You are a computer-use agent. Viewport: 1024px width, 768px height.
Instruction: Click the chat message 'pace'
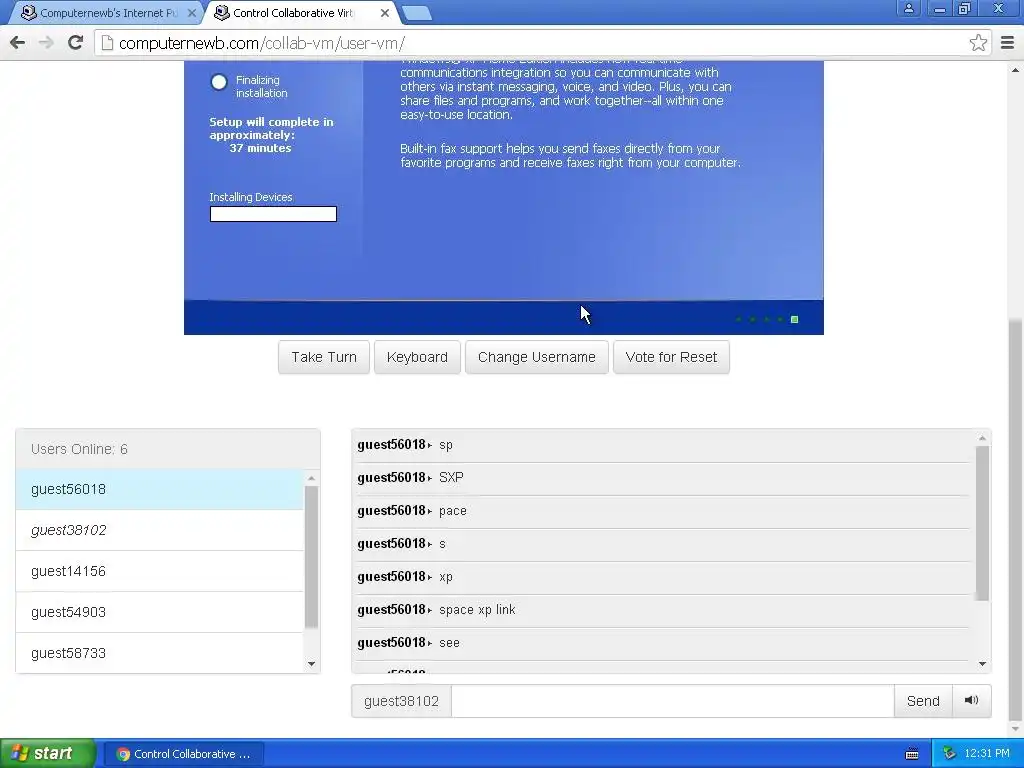coord(453,511)
